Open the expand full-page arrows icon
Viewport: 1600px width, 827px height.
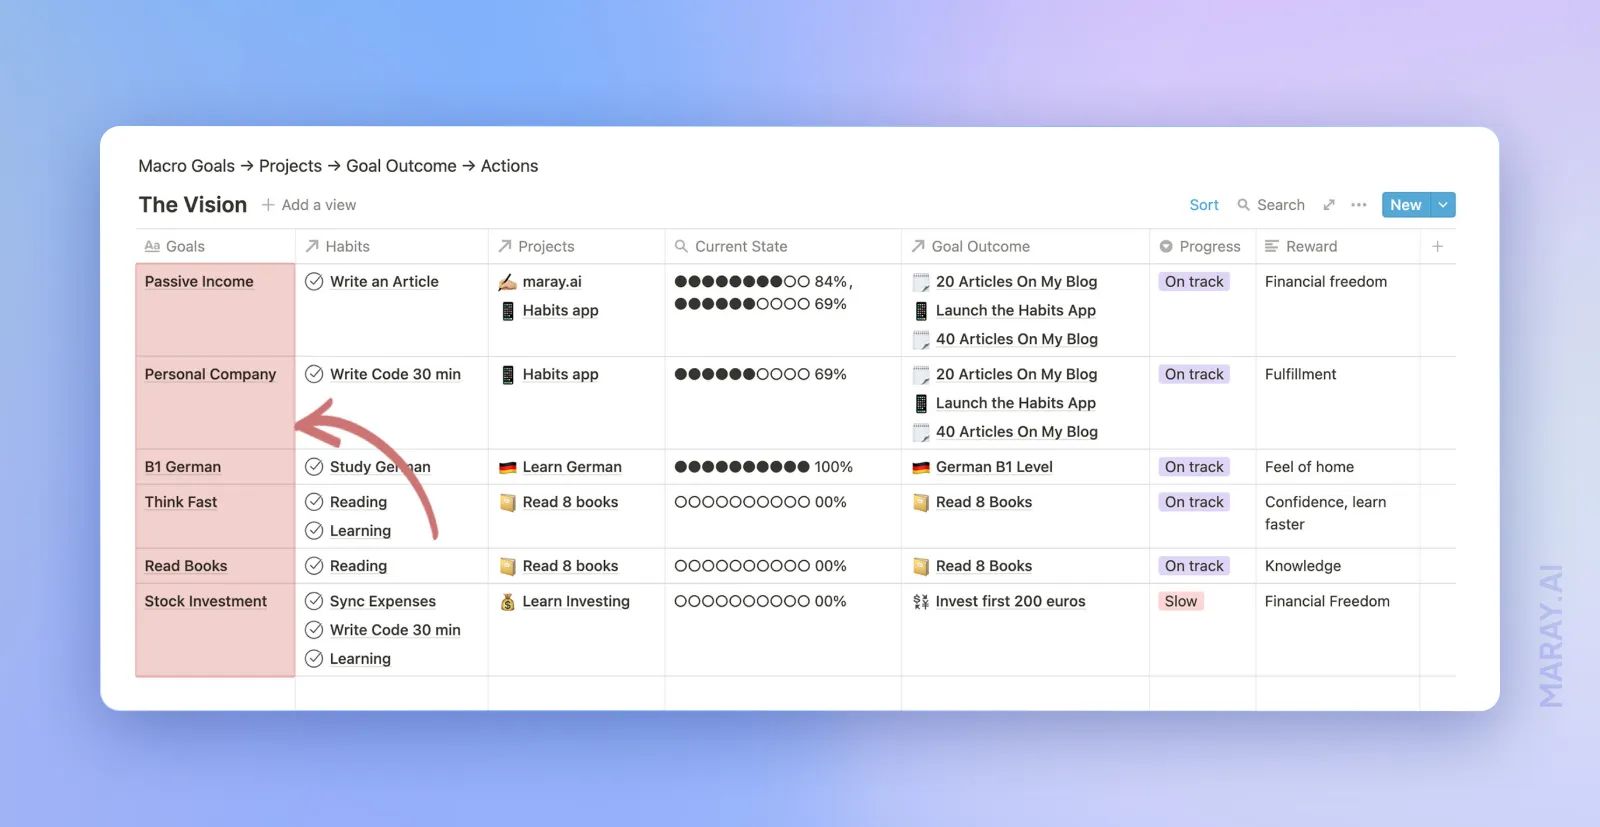[1329, 205]
